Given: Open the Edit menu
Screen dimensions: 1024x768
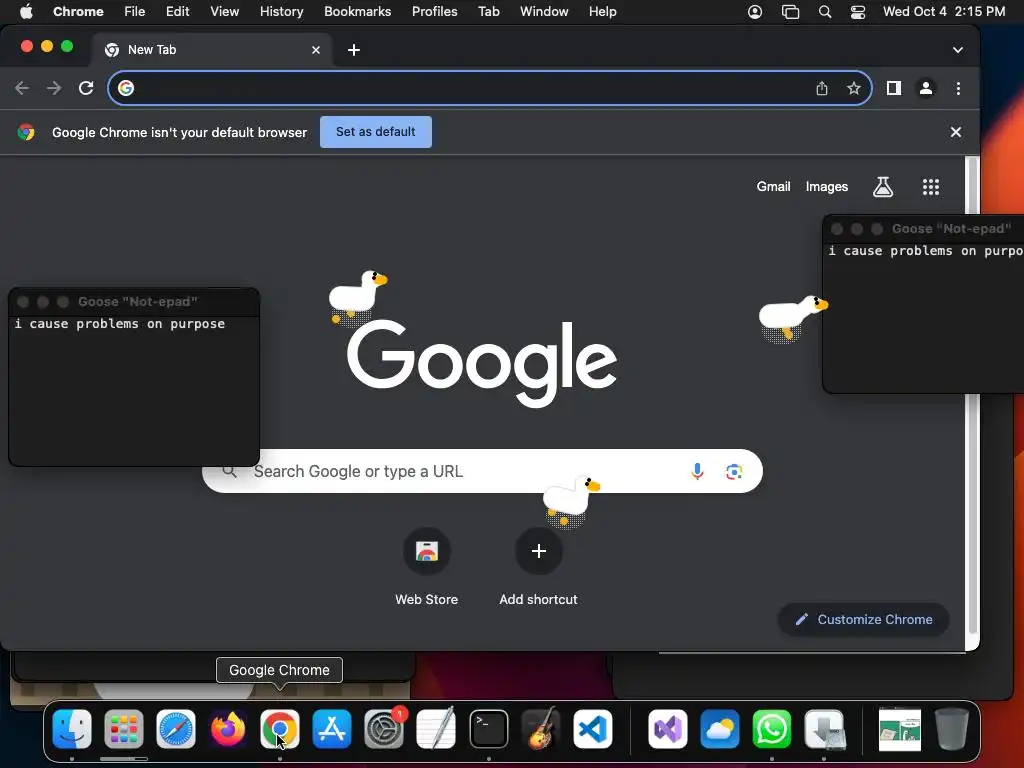Looking at the screenshot, I should coord(177,12).
